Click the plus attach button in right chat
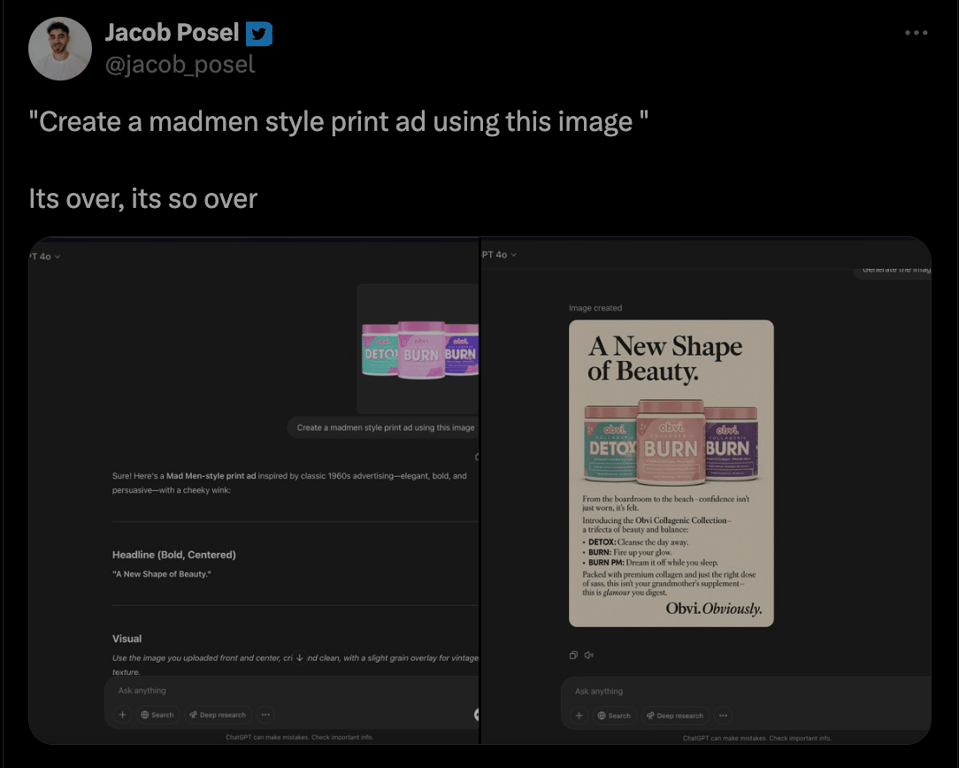This screenshot has height=768, width=959. (x=579, y=715)
